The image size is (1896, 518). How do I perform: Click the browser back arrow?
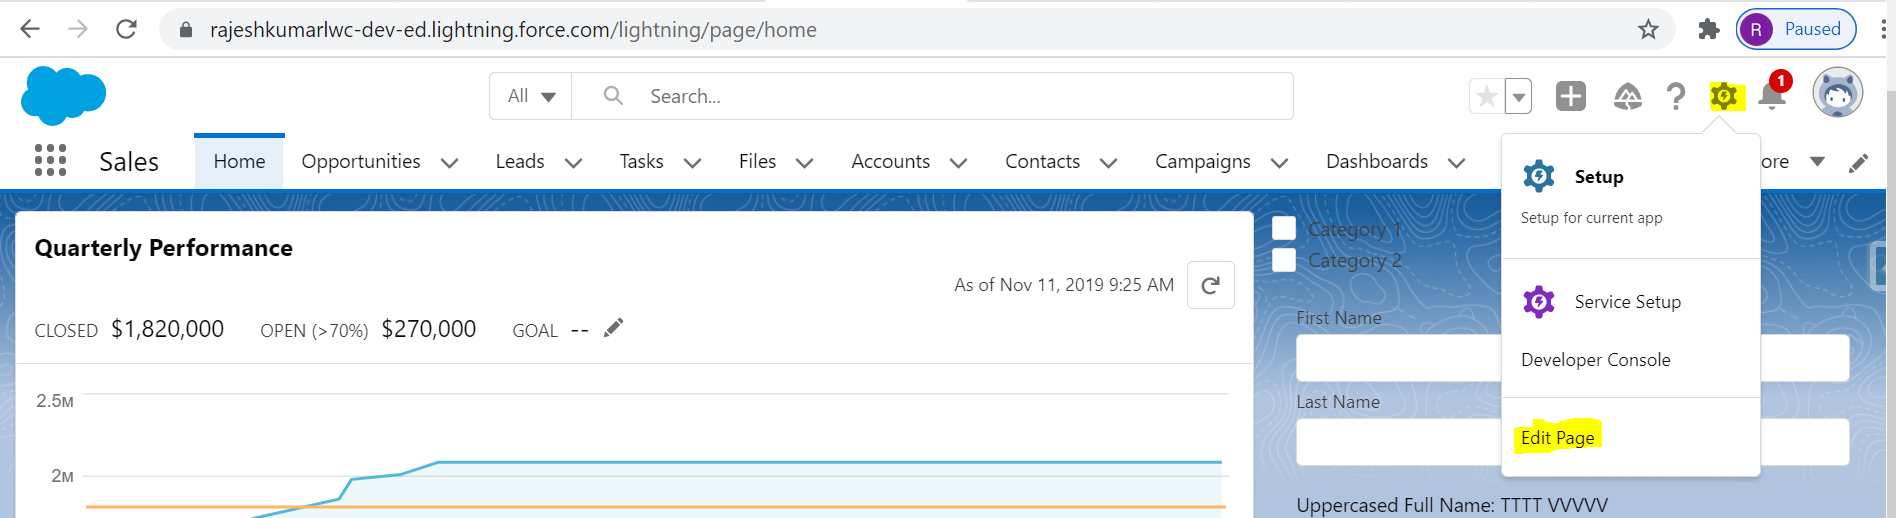pos(30,29)
